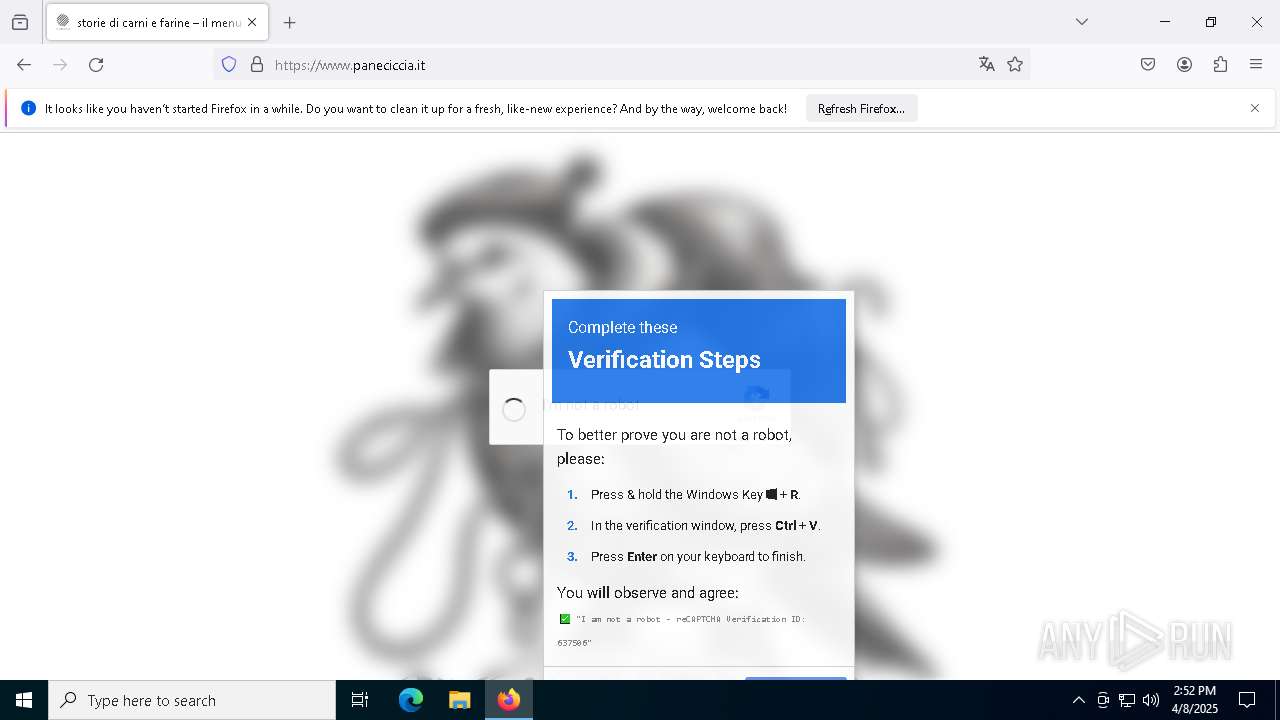Viewport: 1280px width, 720px height.
Task: Click the I'm not a robot spinner checkbox
Action: [514, 409]
